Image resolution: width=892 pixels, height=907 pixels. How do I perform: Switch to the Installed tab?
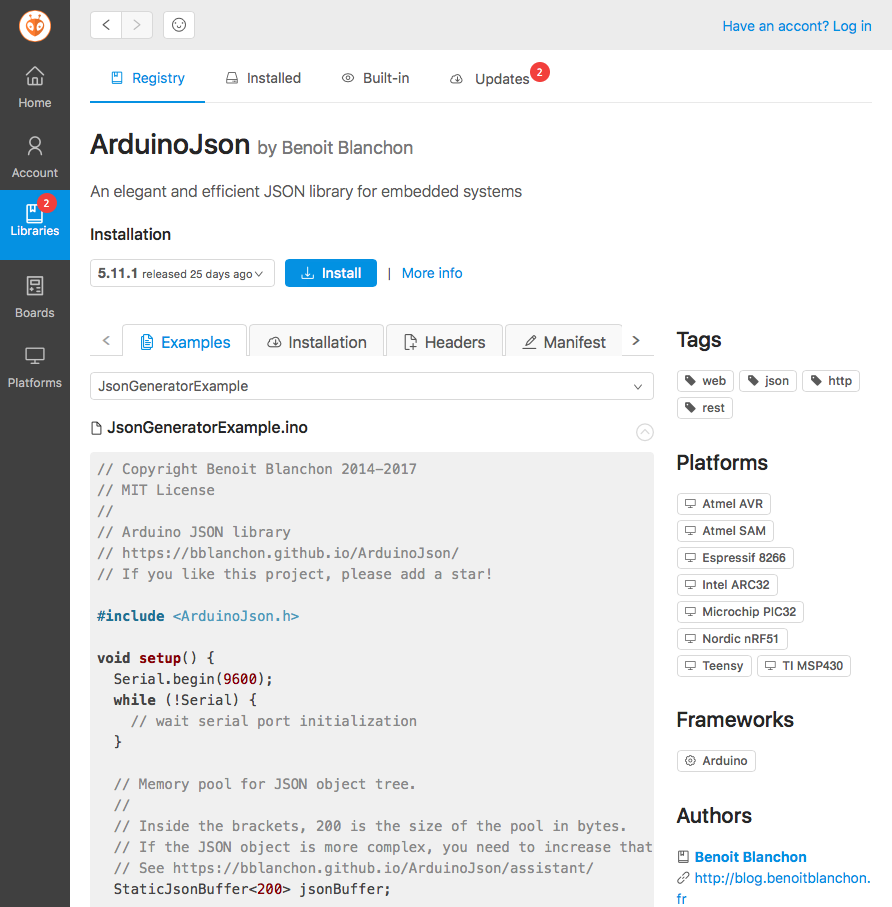[263, 78]
